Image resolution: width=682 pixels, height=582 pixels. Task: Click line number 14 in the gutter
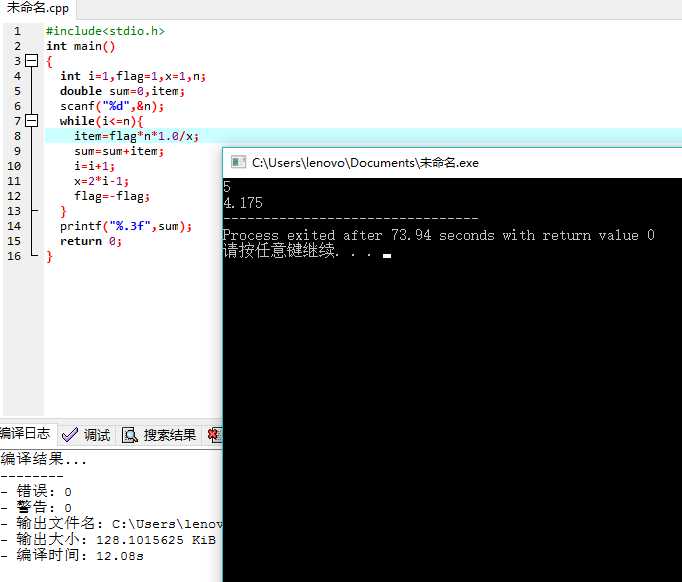coord(14,226)
